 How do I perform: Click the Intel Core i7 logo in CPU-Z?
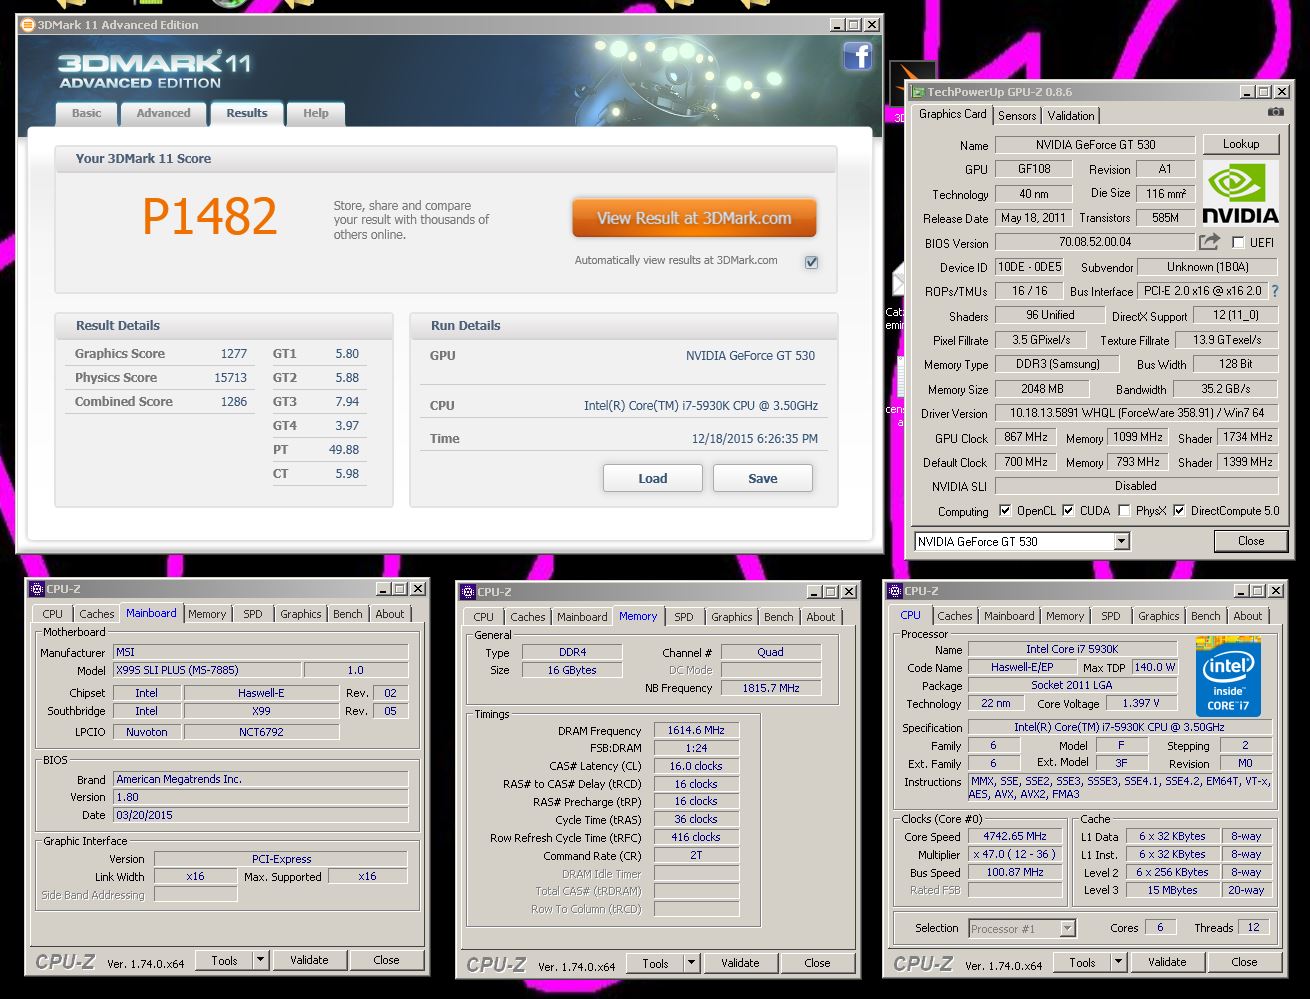point(1228,676)
